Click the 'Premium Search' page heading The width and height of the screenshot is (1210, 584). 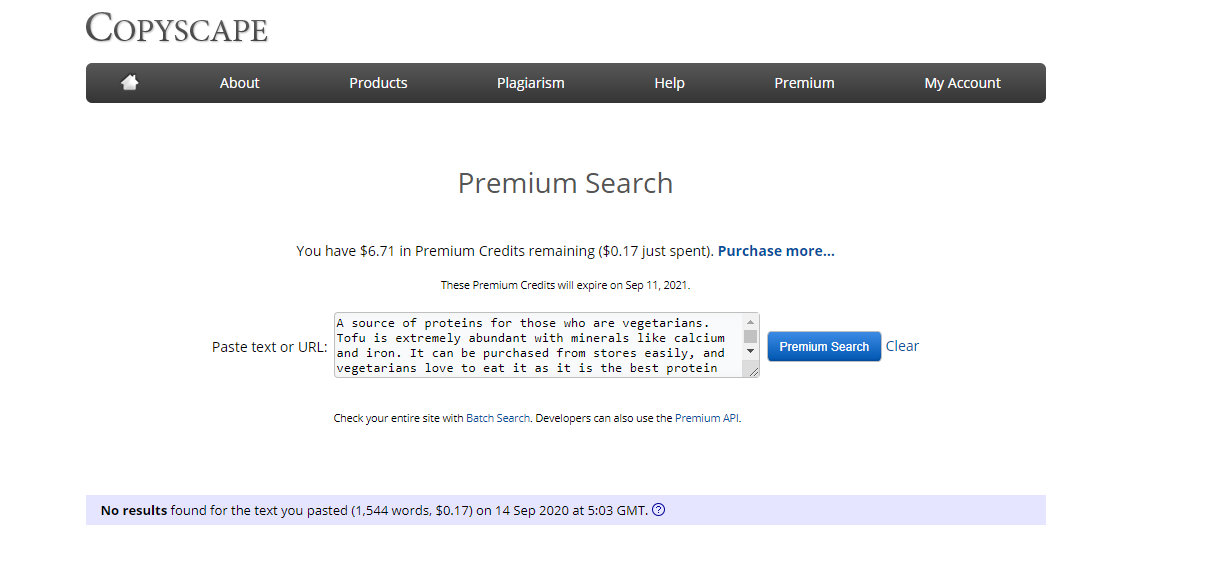(565, 184)
